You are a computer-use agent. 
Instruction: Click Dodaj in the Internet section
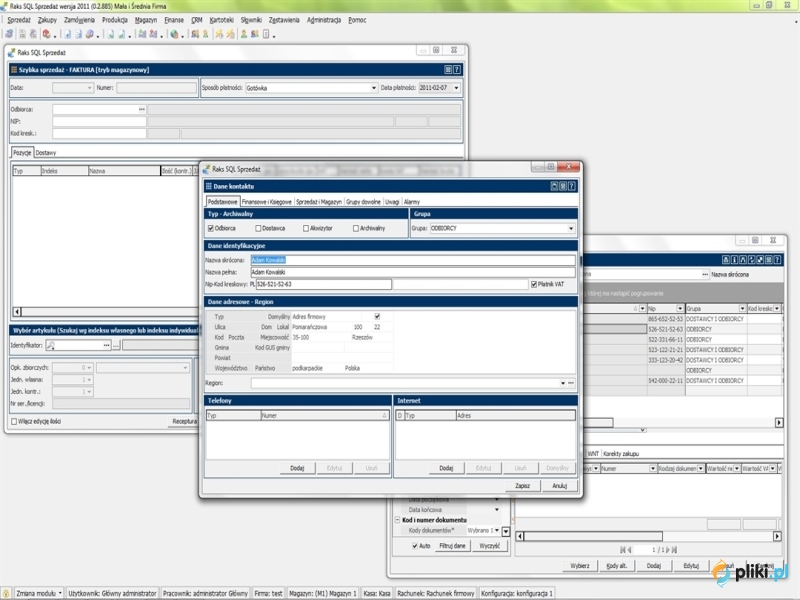coord(446,468)
